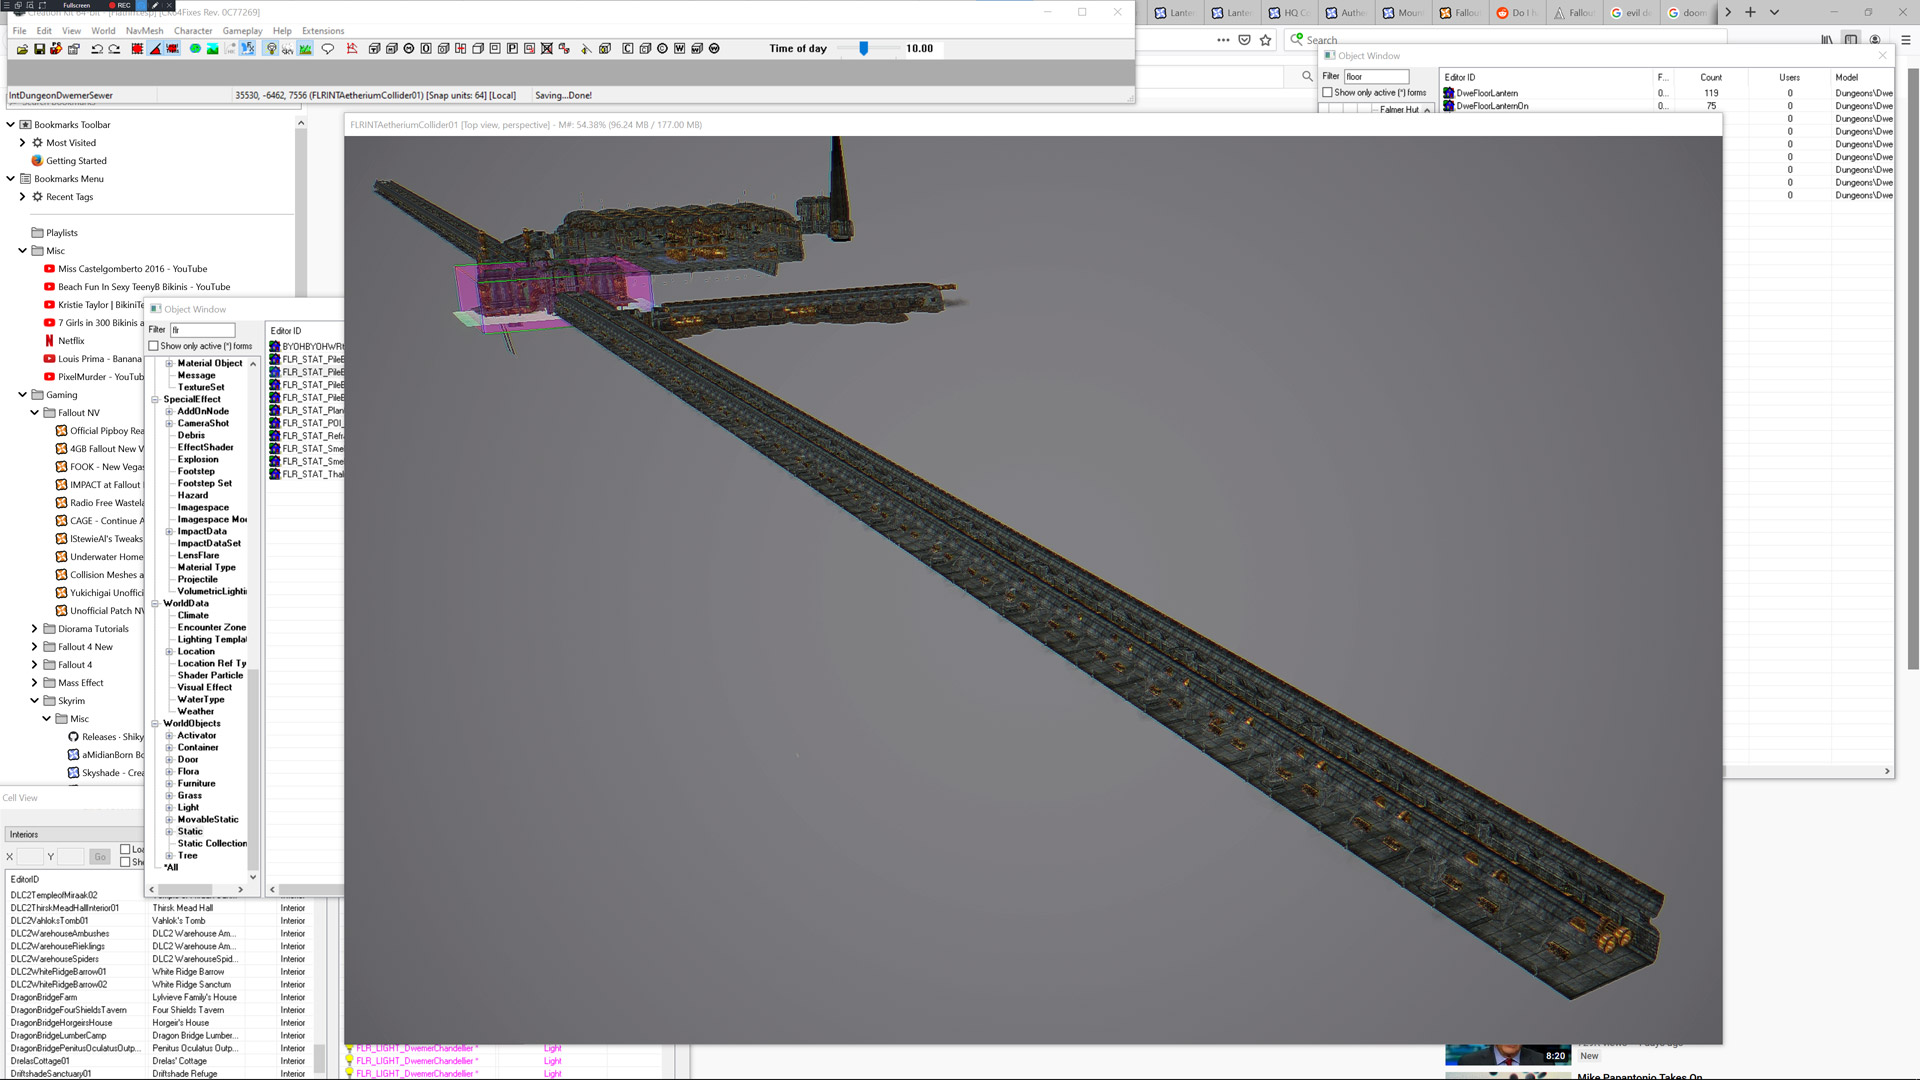
Task: Click the speech bubble toolbar icon
Action: click(327, 49)
